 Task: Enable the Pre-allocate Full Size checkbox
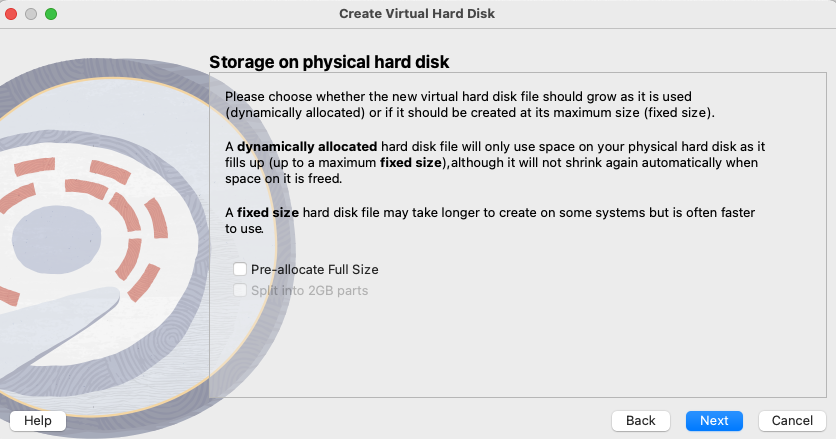point(240,269)
